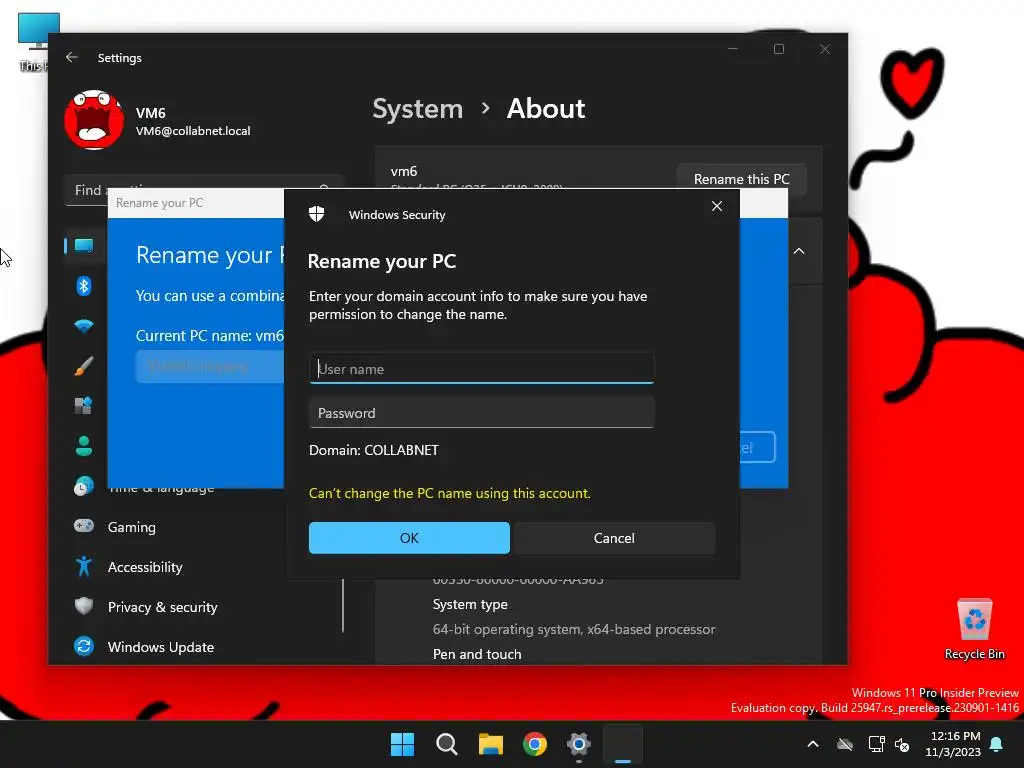Click the Windows Security shield icon
This screenshot has height=768, width=1024.
(317, 214)
